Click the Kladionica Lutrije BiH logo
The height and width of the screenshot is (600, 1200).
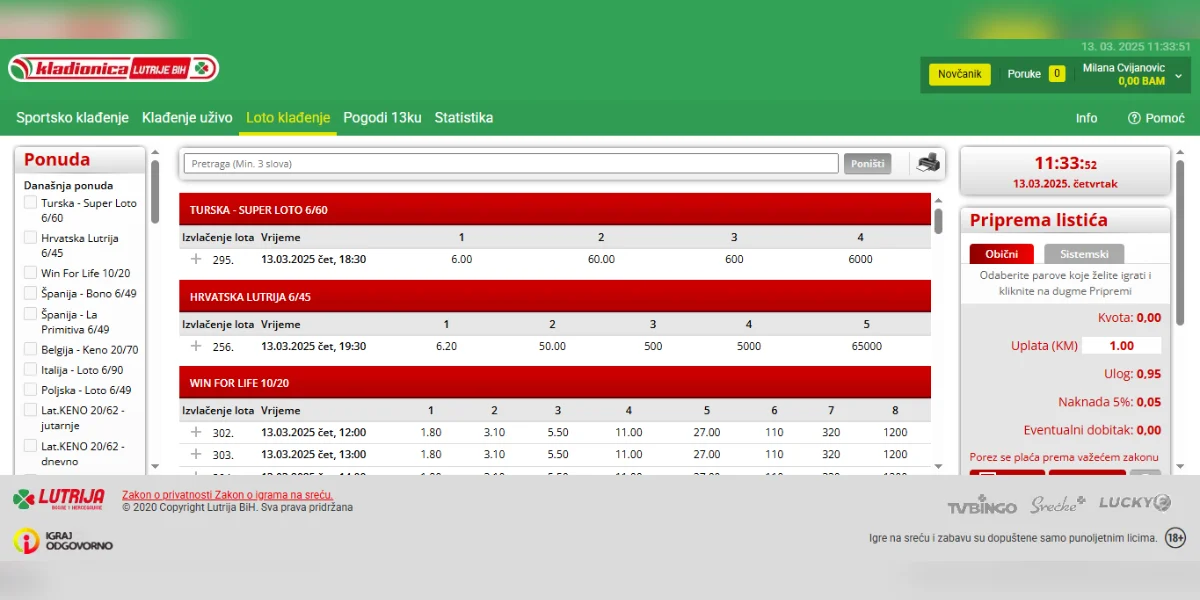113,69
